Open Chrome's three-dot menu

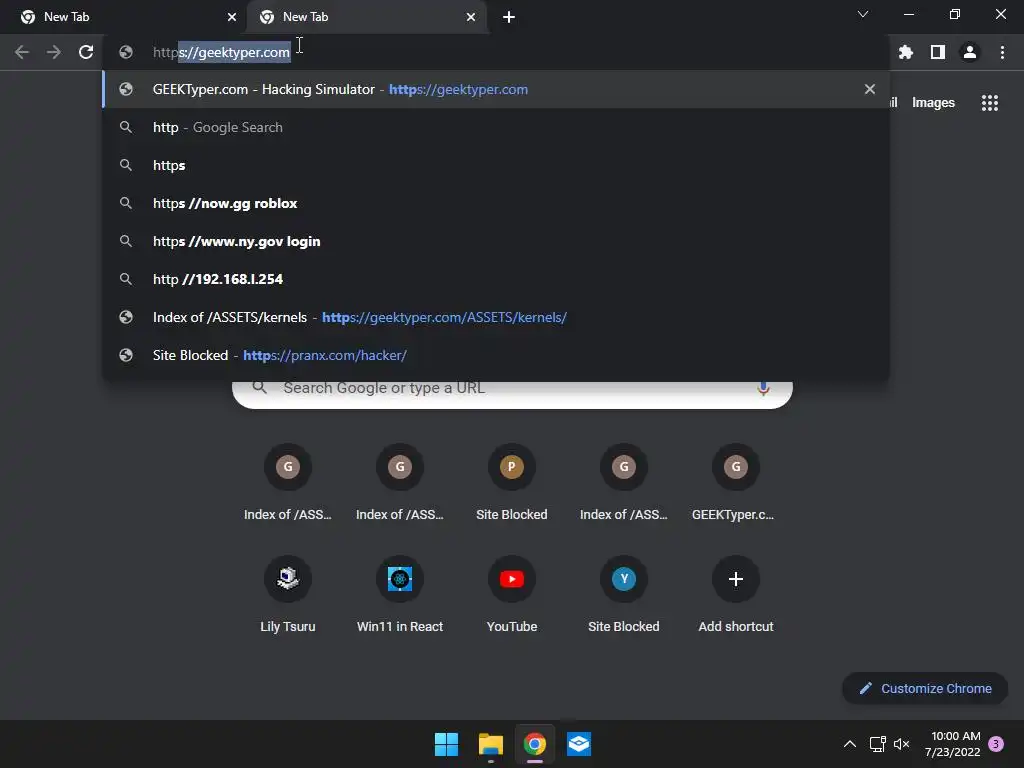(x=1002, y=52)
